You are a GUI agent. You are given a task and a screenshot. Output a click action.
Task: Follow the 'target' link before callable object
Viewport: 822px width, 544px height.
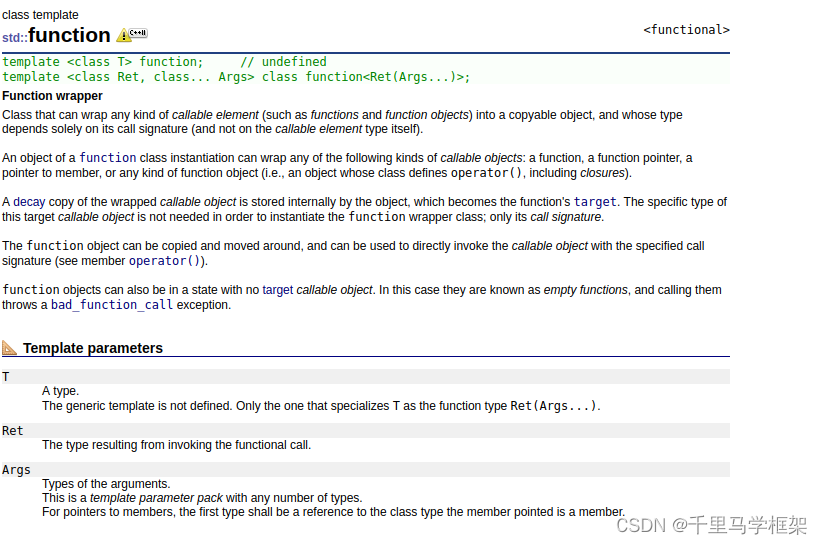[277, 290]
